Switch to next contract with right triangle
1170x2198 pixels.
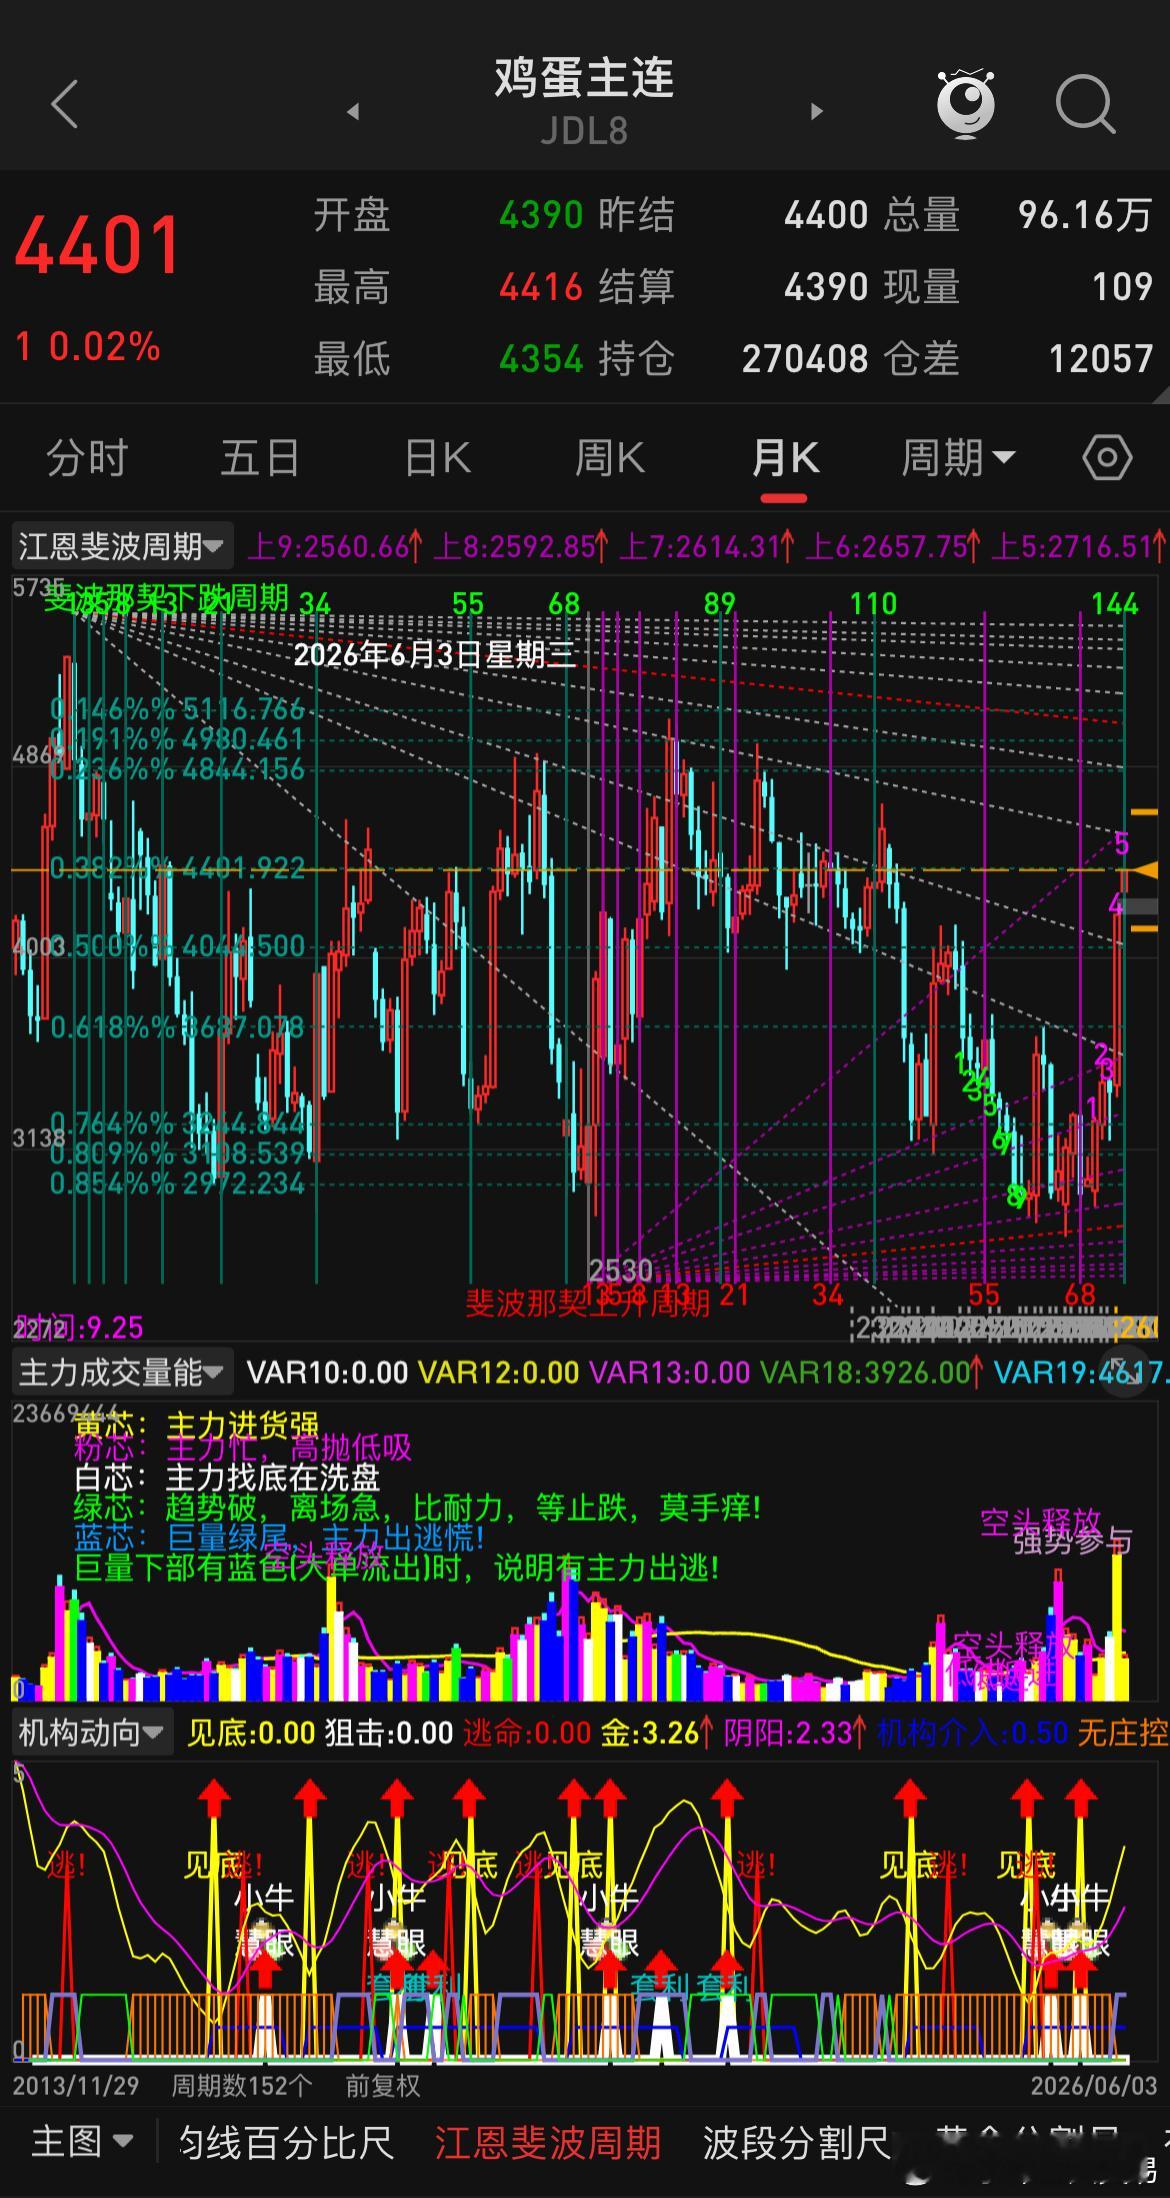coord(816,111)
